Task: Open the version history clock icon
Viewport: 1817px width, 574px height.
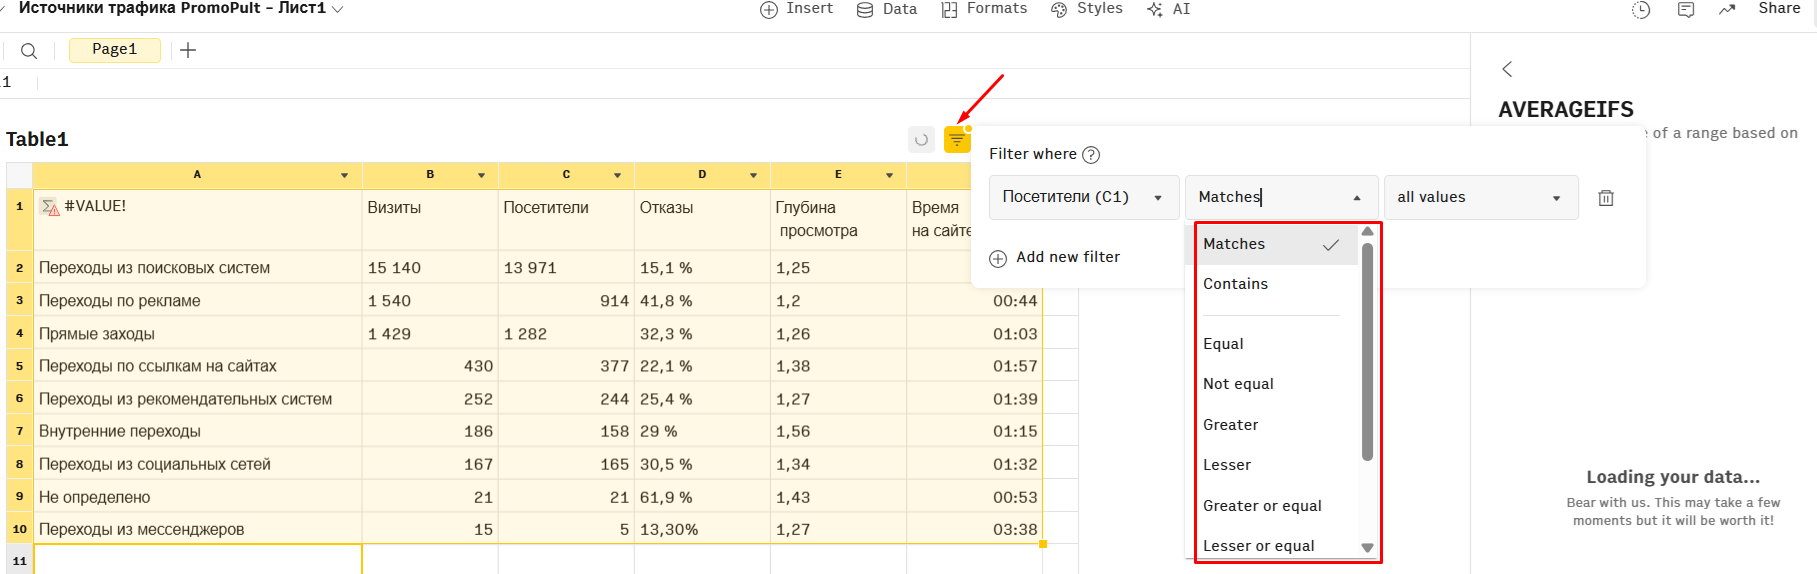Action: (x=1641, y=10)
